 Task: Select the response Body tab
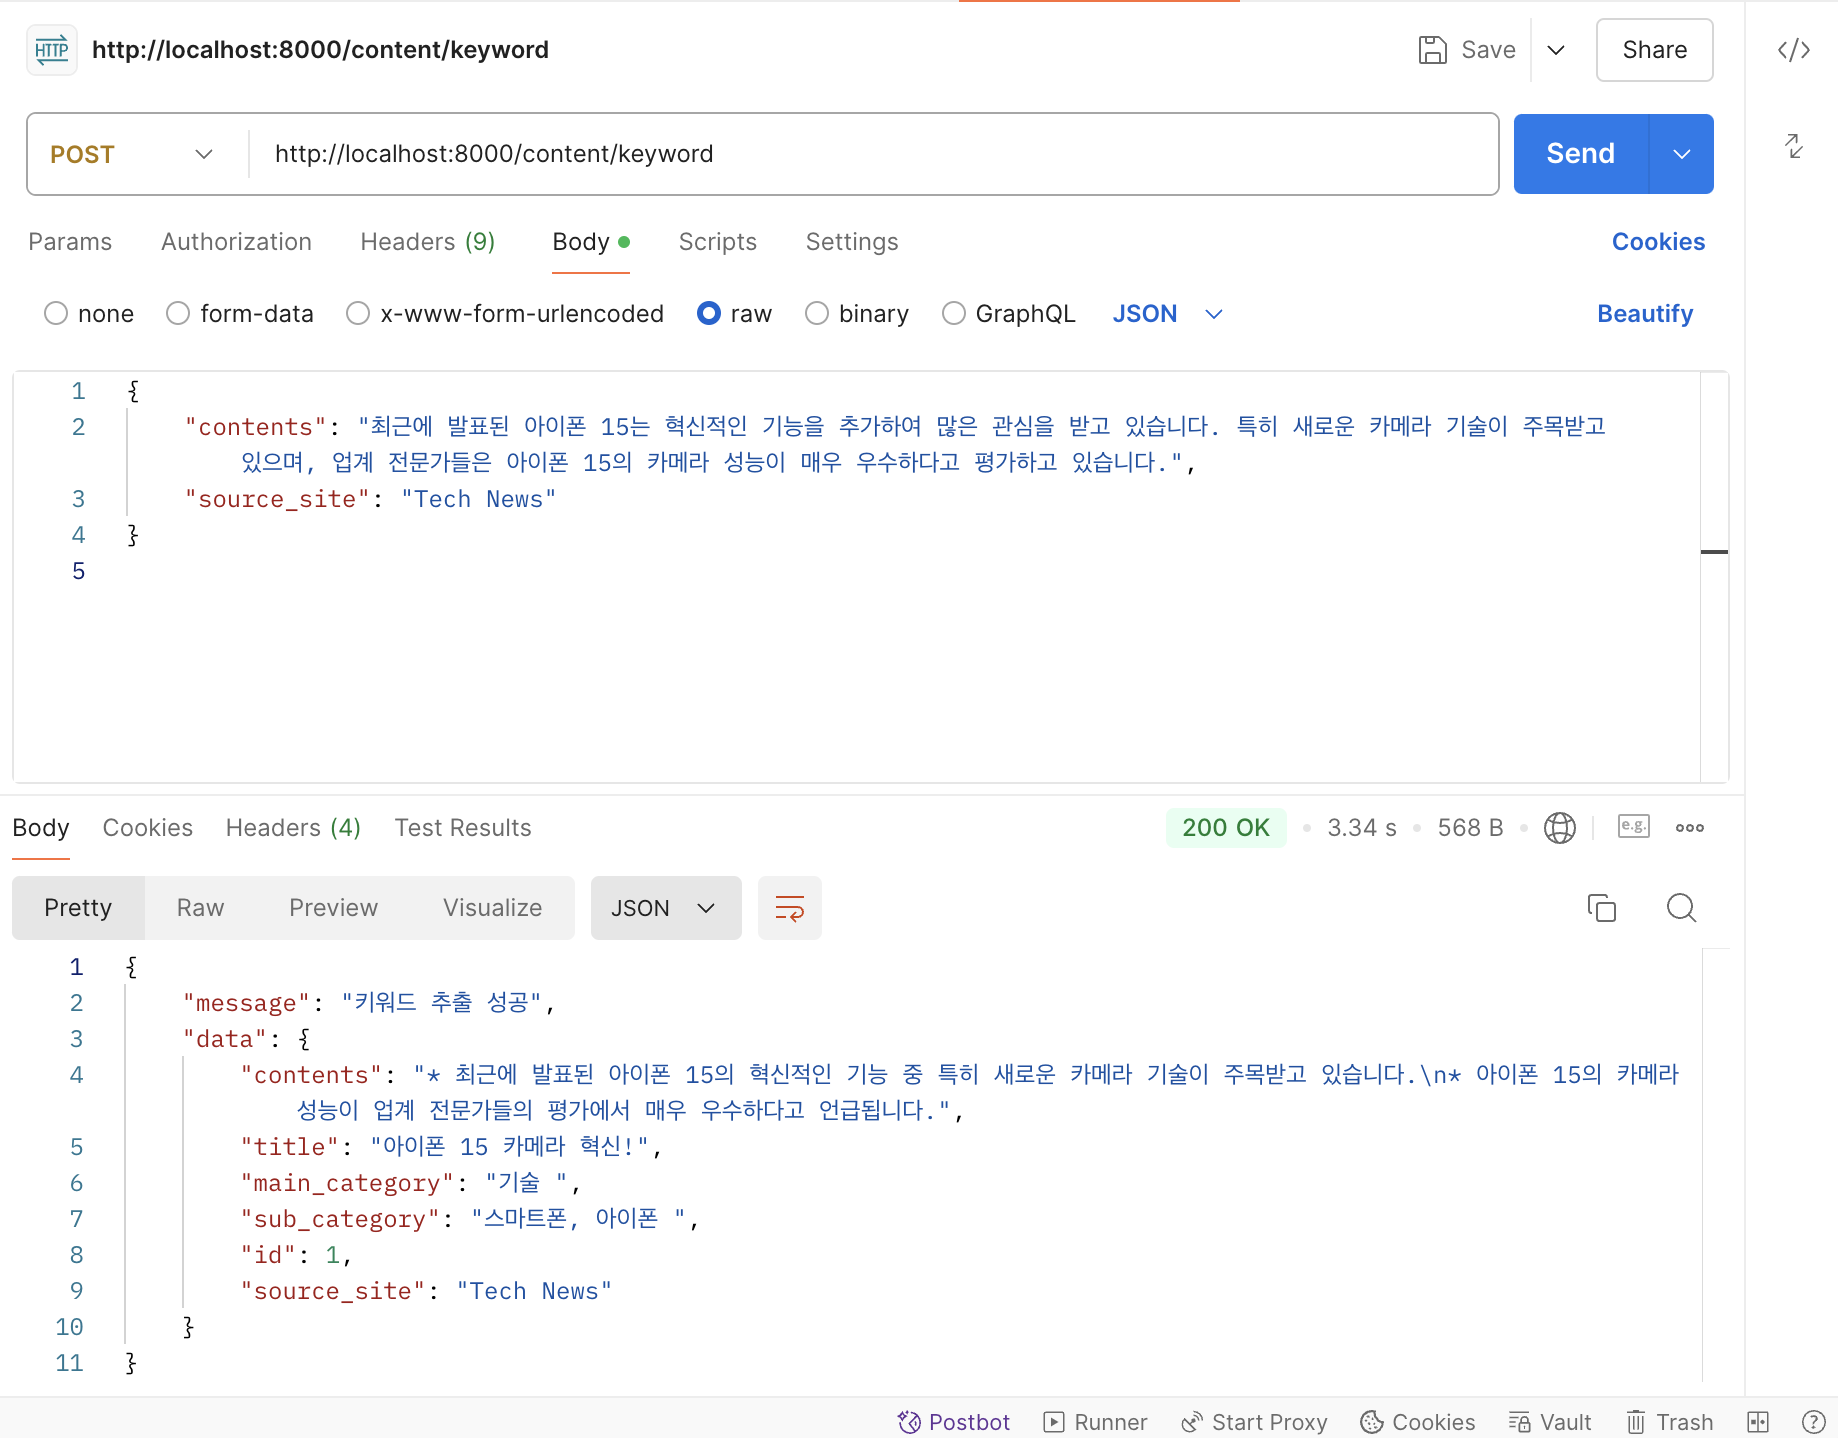[x=41, y=828]
